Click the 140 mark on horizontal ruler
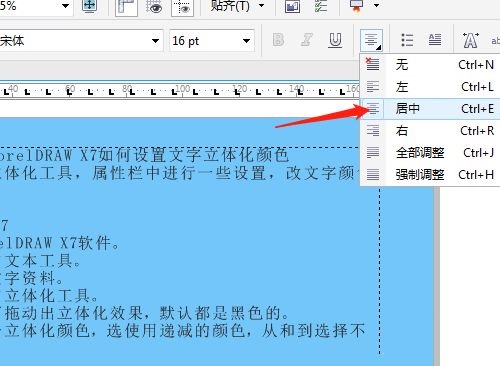The height and width of the screenshot is (366, 500). coord(297,89)
